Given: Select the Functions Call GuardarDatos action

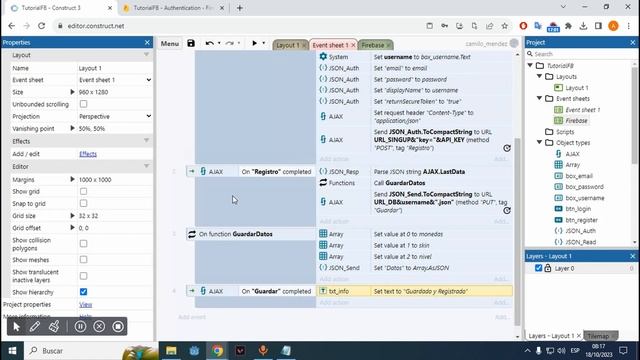Looking at the screenshot, I should pos(414,183).
